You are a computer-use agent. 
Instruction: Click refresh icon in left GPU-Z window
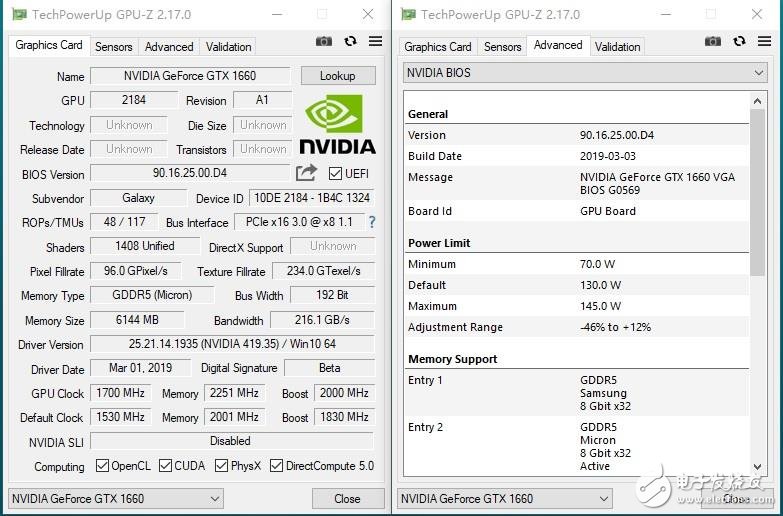[351, 41]
